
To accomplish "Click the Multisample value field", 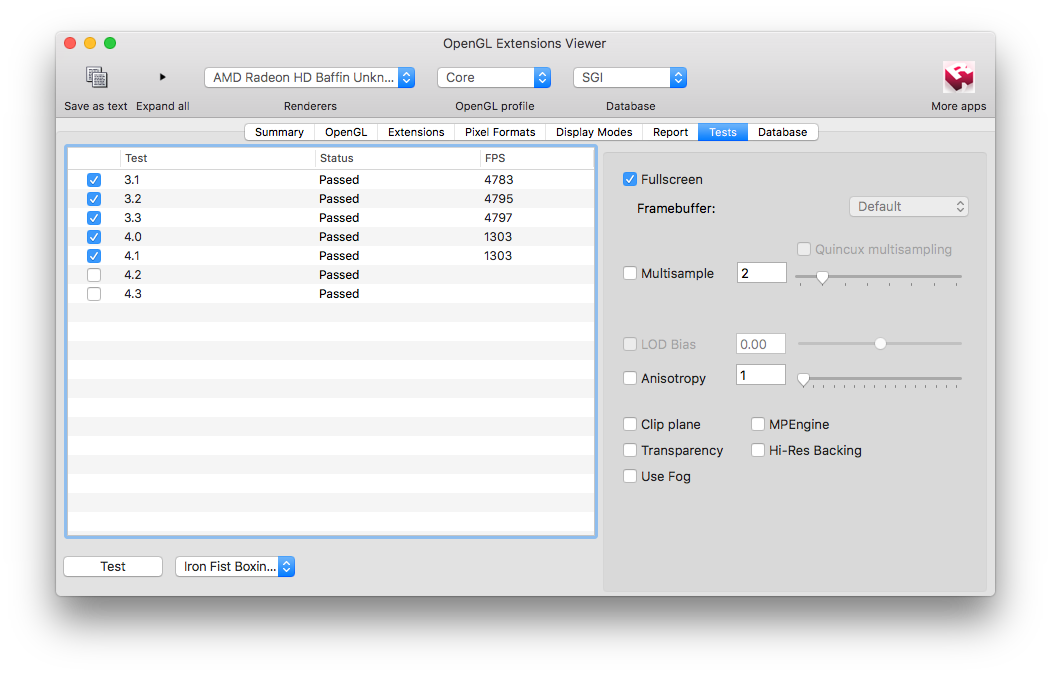I will [x=761, y=273].
